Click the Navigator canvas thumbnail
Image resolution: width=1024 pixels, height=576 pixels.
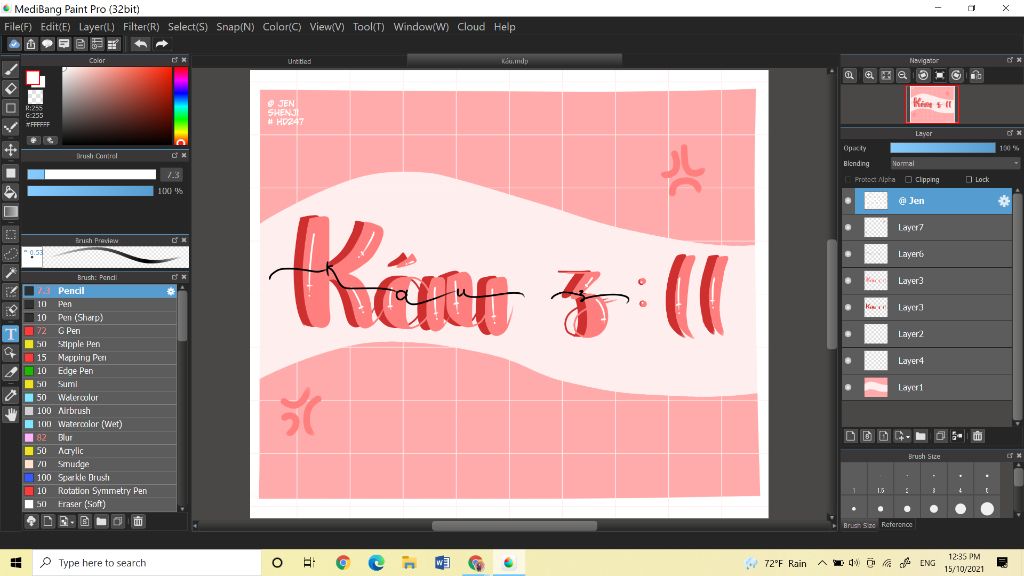932,104
